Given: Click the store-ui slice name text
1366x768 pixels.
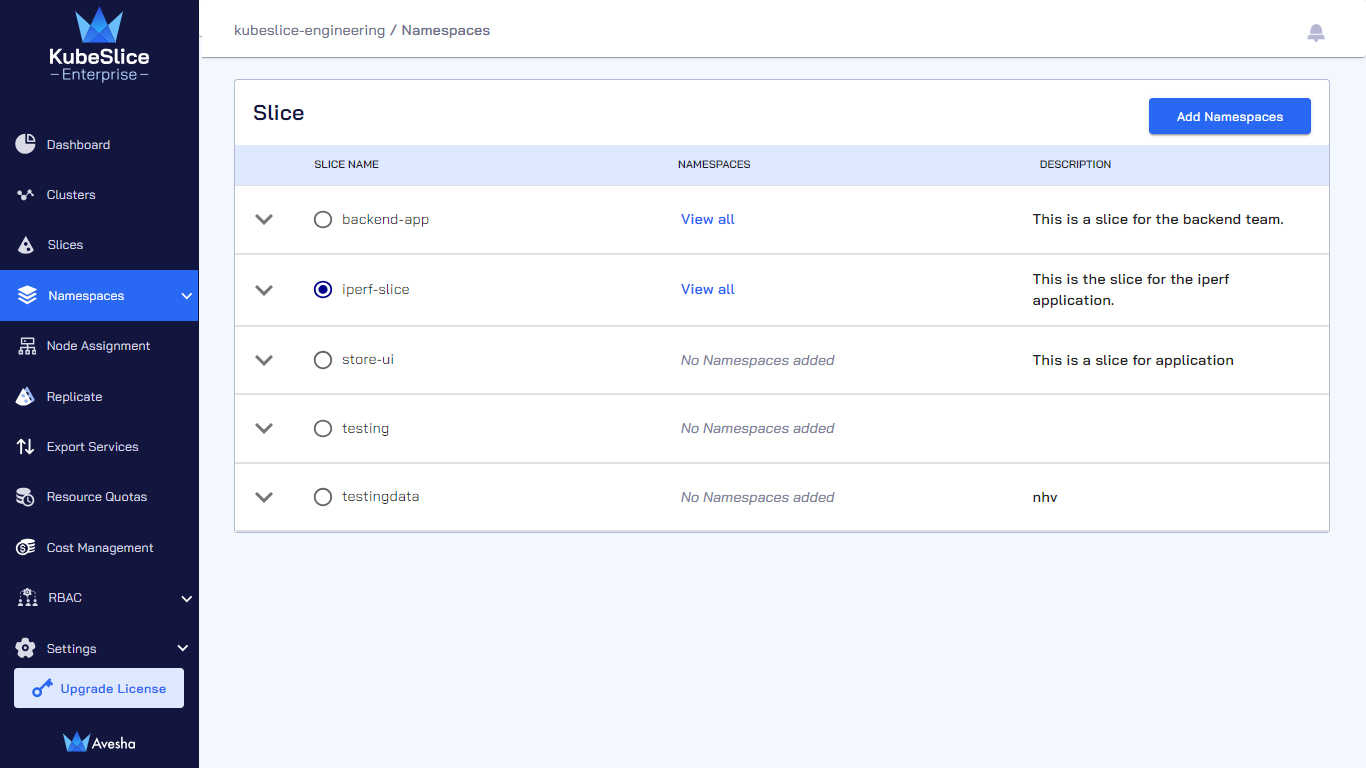Looking at the screenshot, I should [x=368, y=359].
